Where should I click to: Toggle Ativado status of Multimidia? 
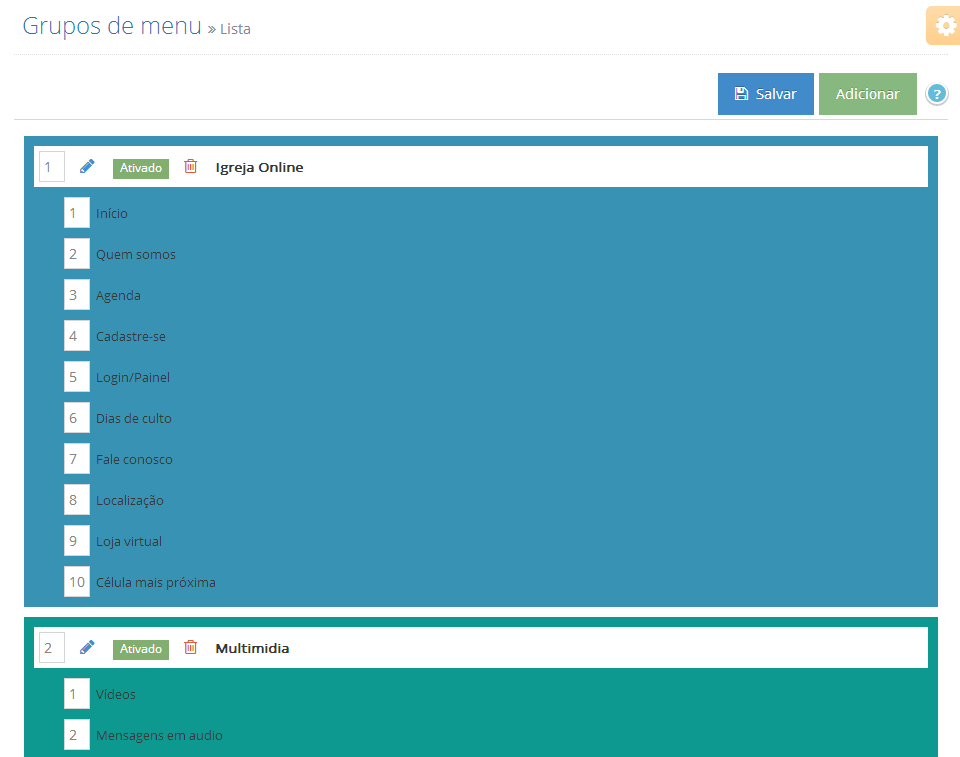coord(141,649)
